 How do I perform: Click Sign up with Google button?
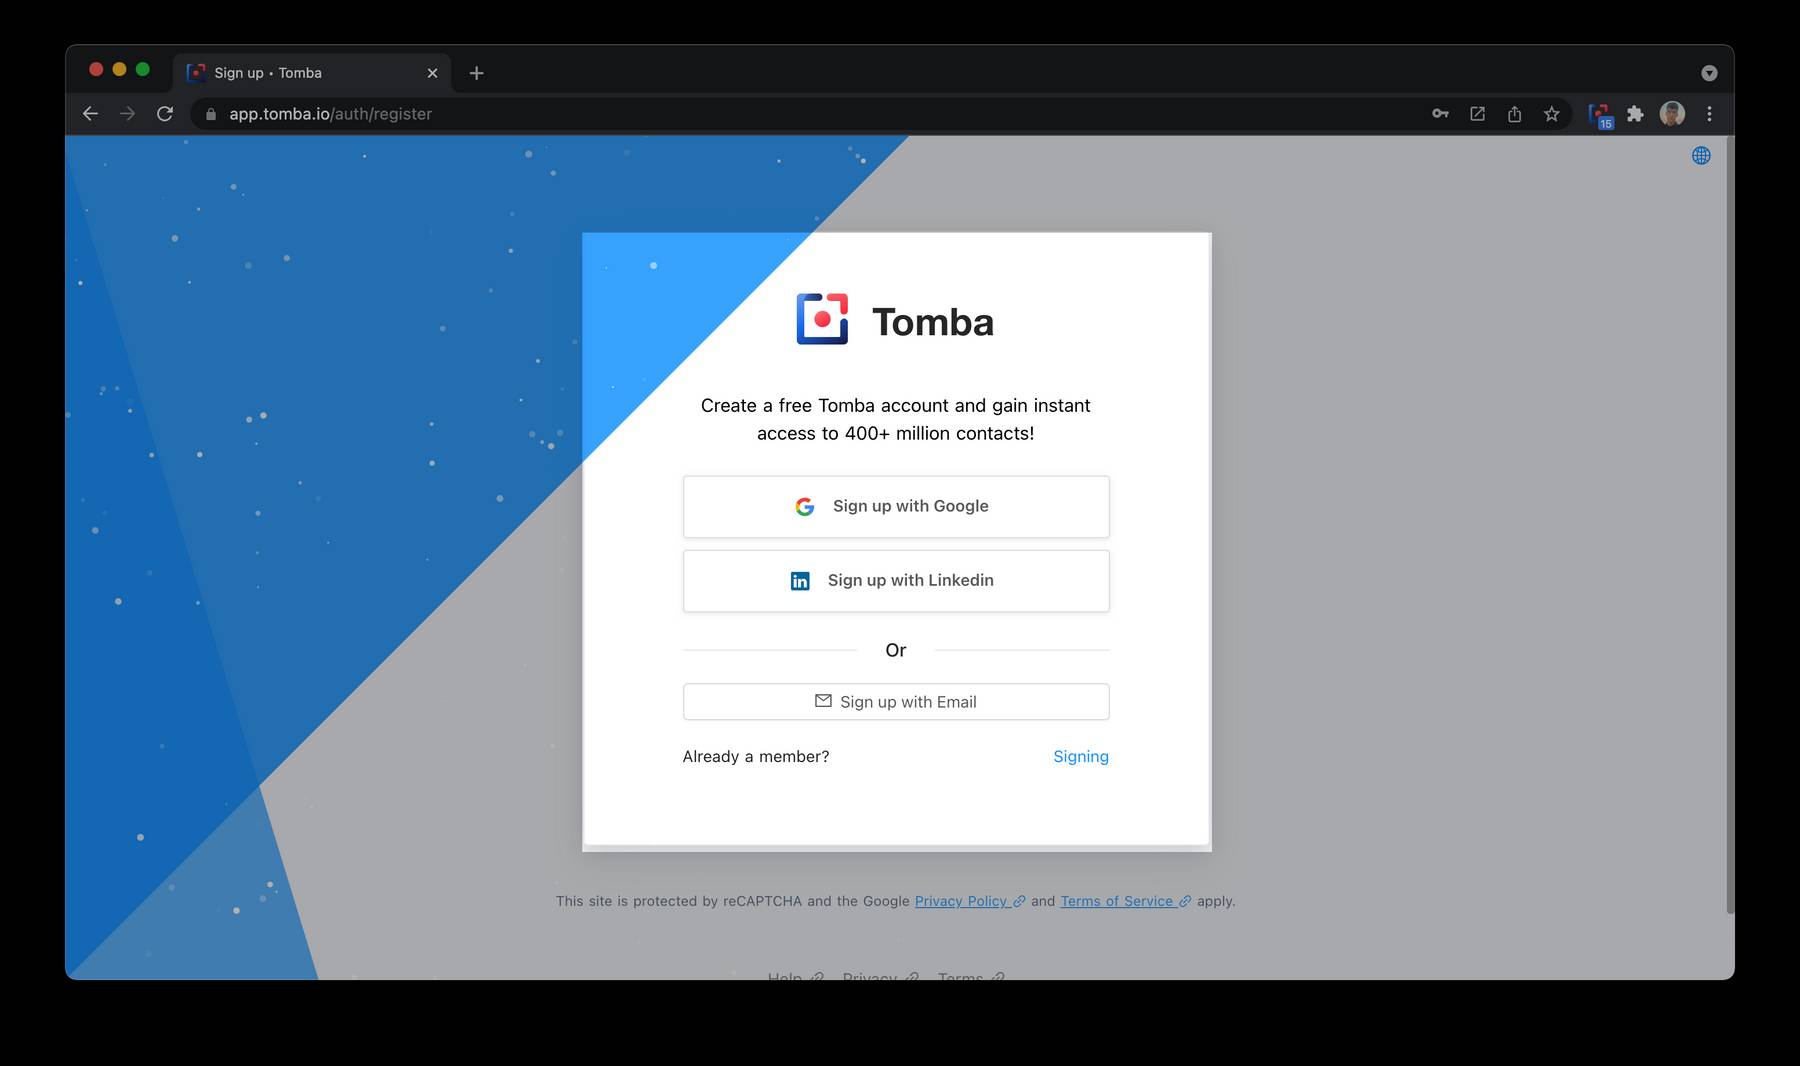coord(896,507)
